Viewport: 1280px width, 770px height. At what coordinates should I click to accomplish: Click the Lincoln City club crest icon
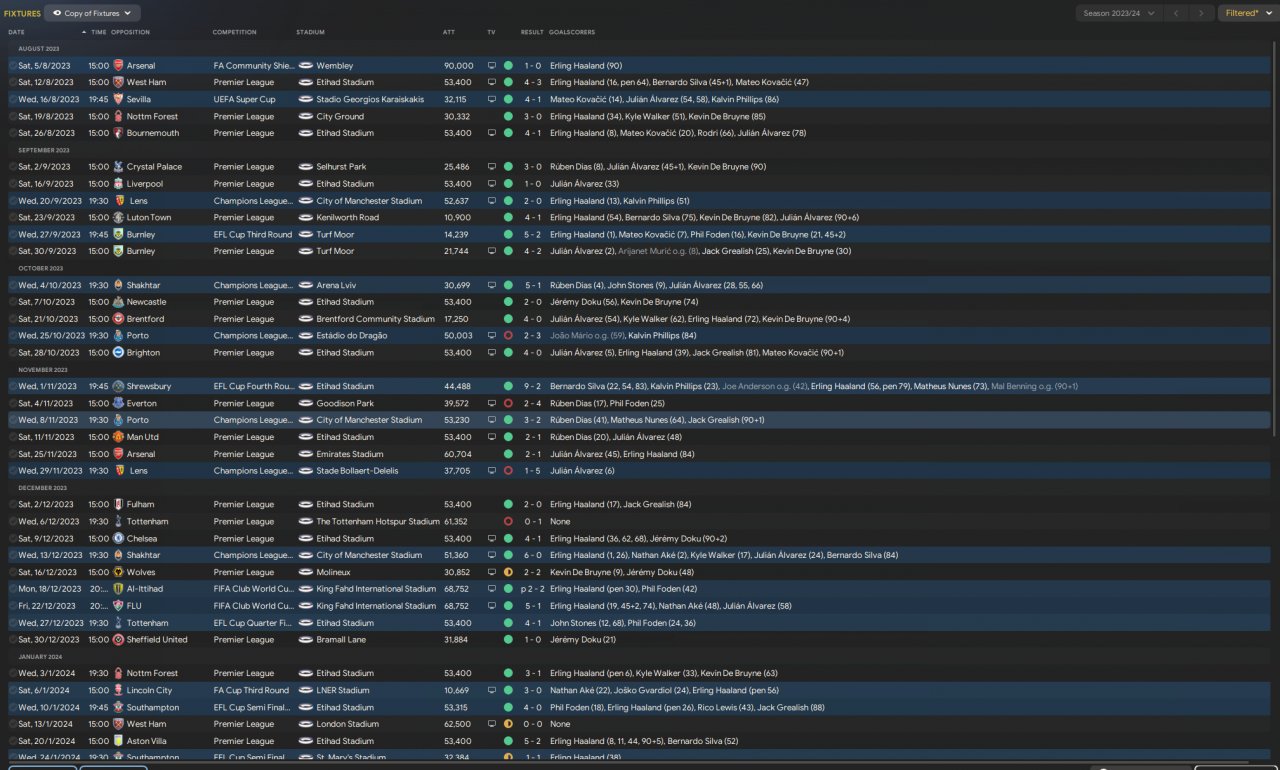[x=118, y=691]
